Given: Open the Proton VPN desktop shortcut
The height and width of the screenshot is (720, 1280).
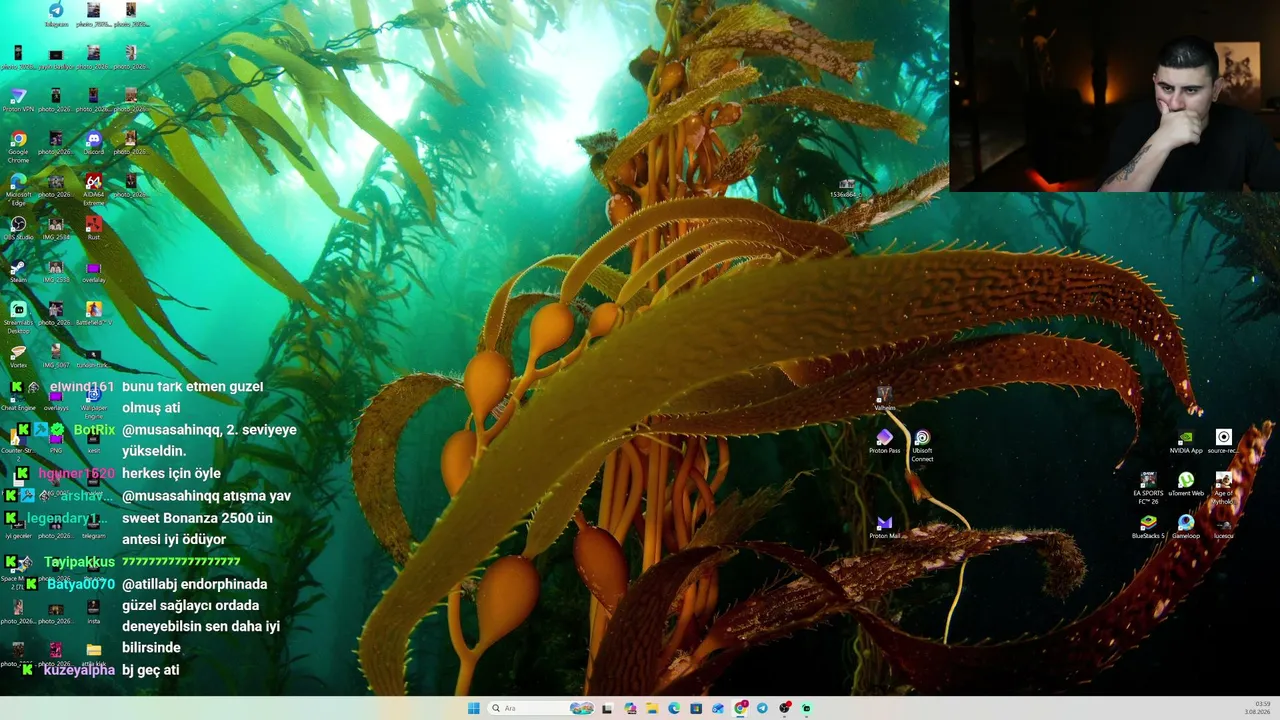Looking at the screenshot, I should 18,99.
